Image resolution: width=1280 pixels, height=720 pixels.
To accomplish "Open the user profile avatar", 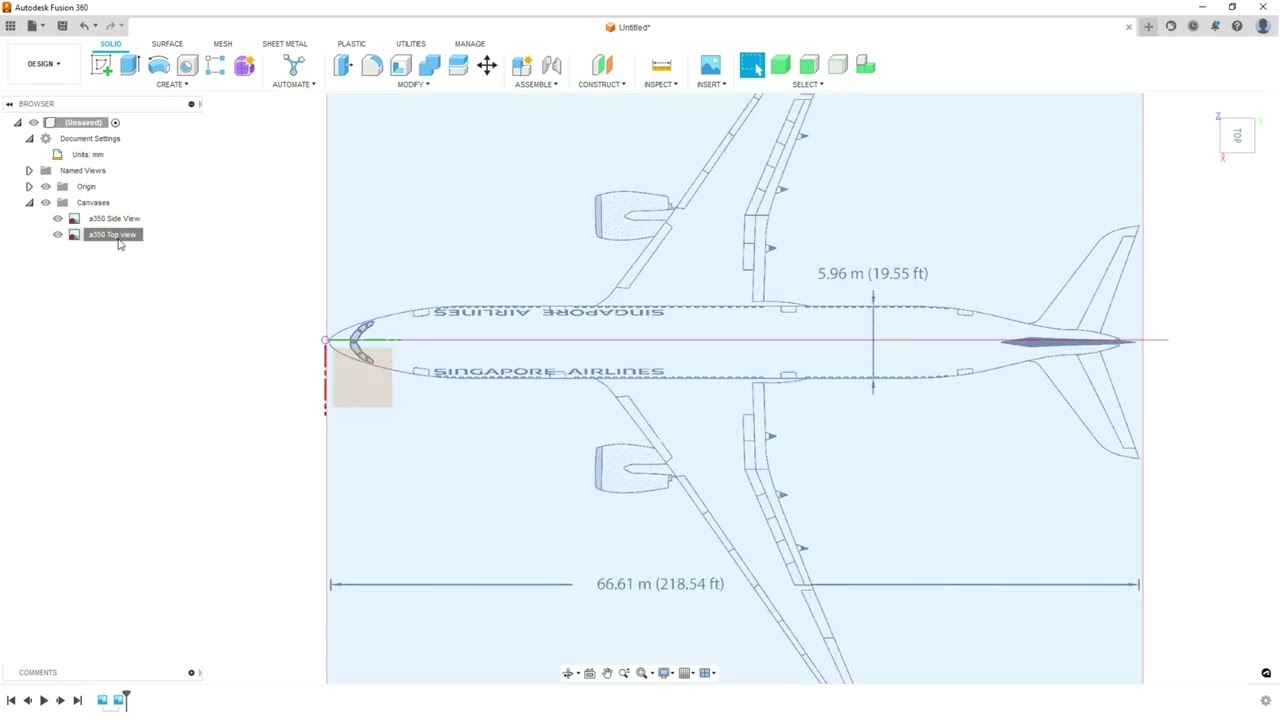I will point(1263,27).
